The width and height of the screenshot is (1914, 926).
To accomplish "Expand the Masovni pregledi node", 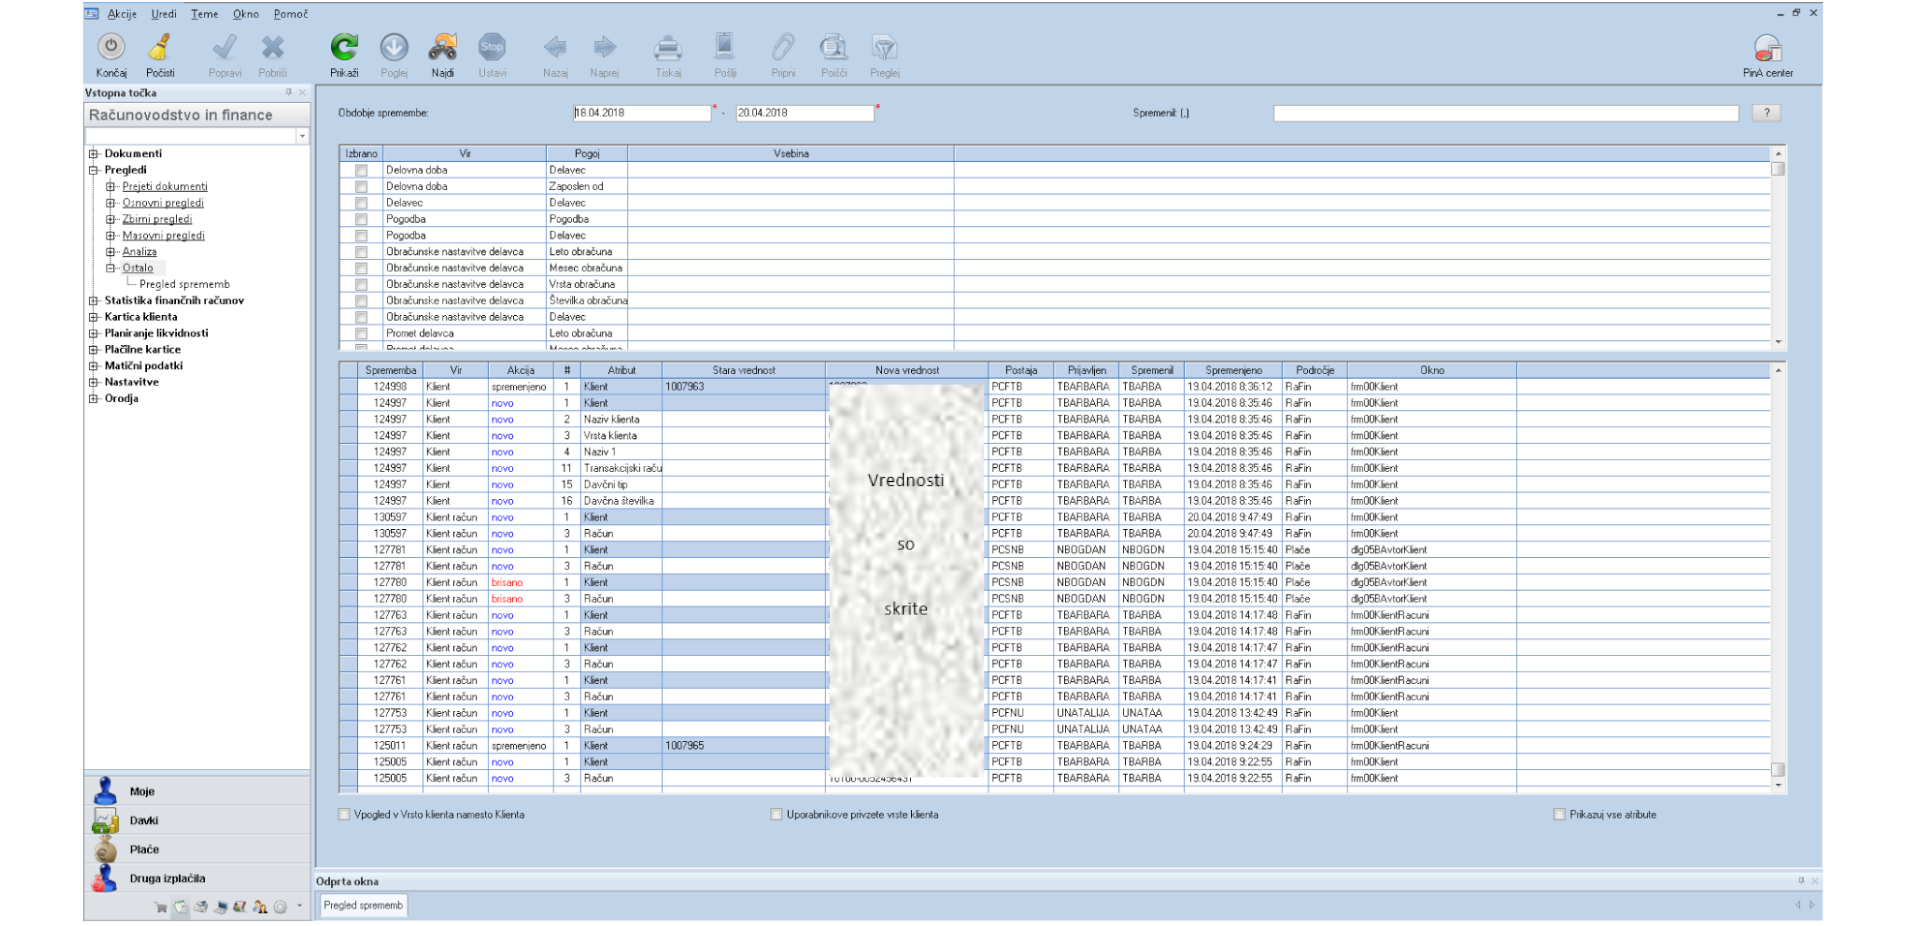I will 111,236.
